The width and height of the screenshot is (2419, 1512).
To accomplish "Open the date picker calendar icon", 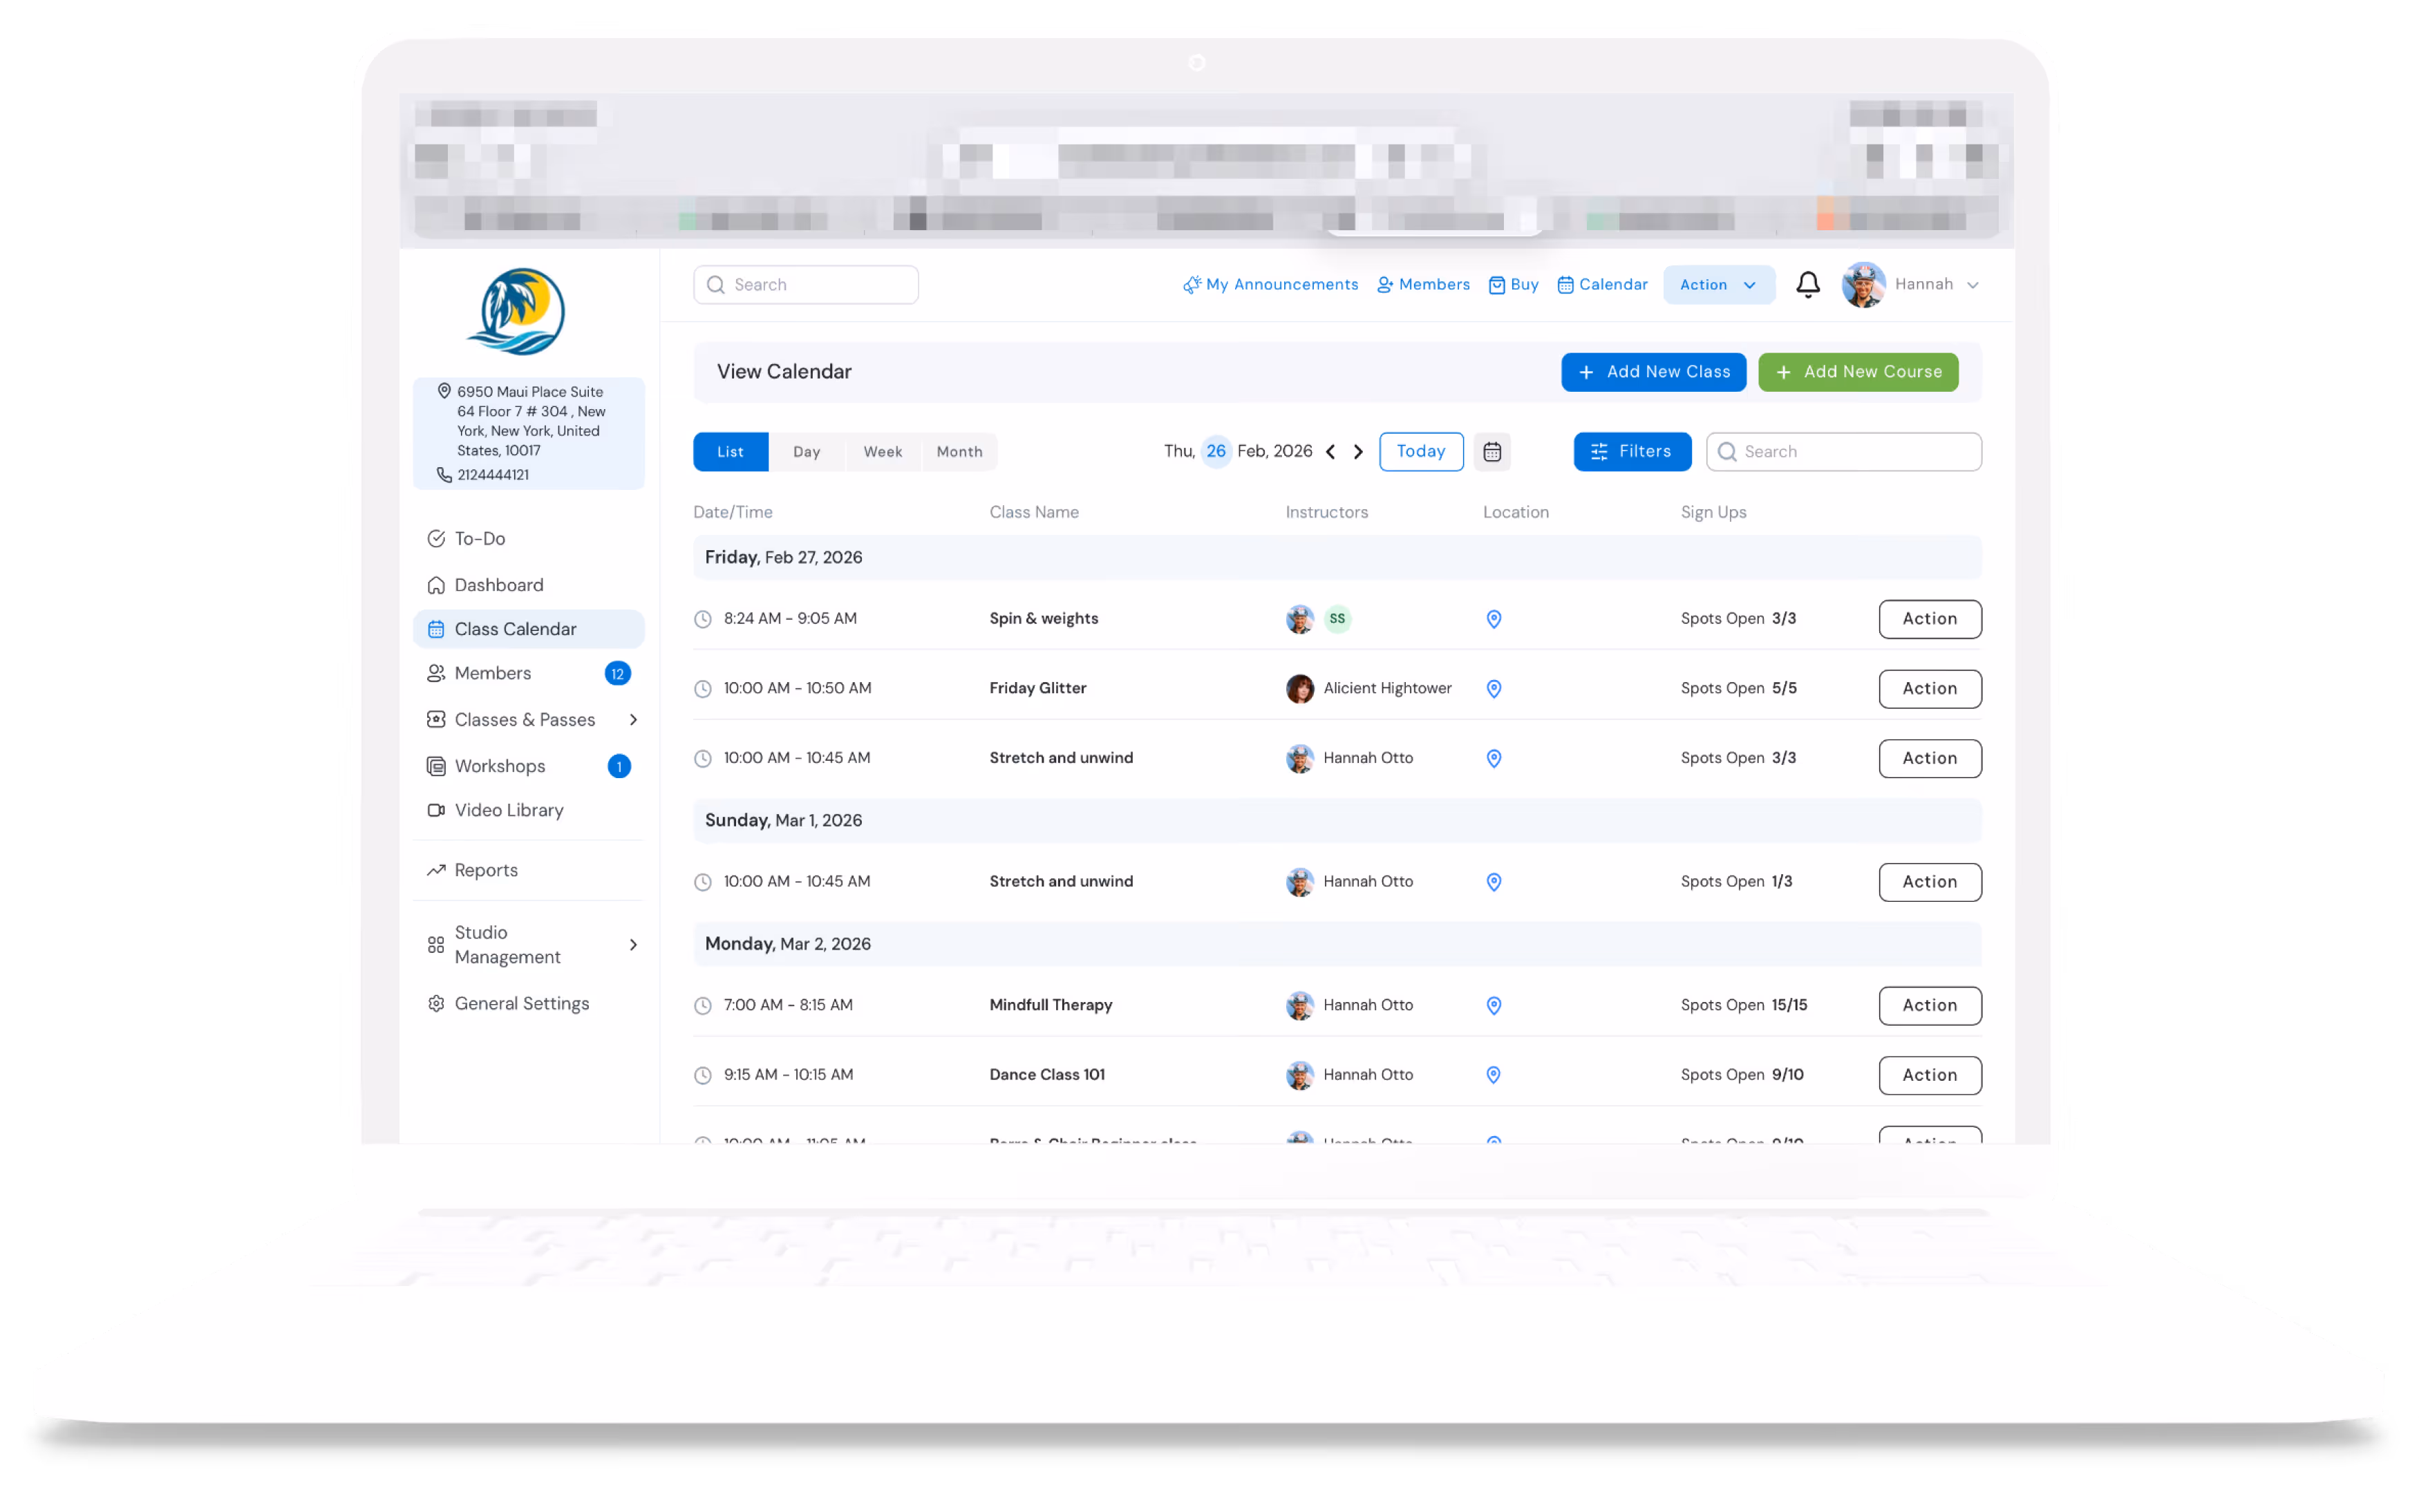I will (x=1491, y=452).
